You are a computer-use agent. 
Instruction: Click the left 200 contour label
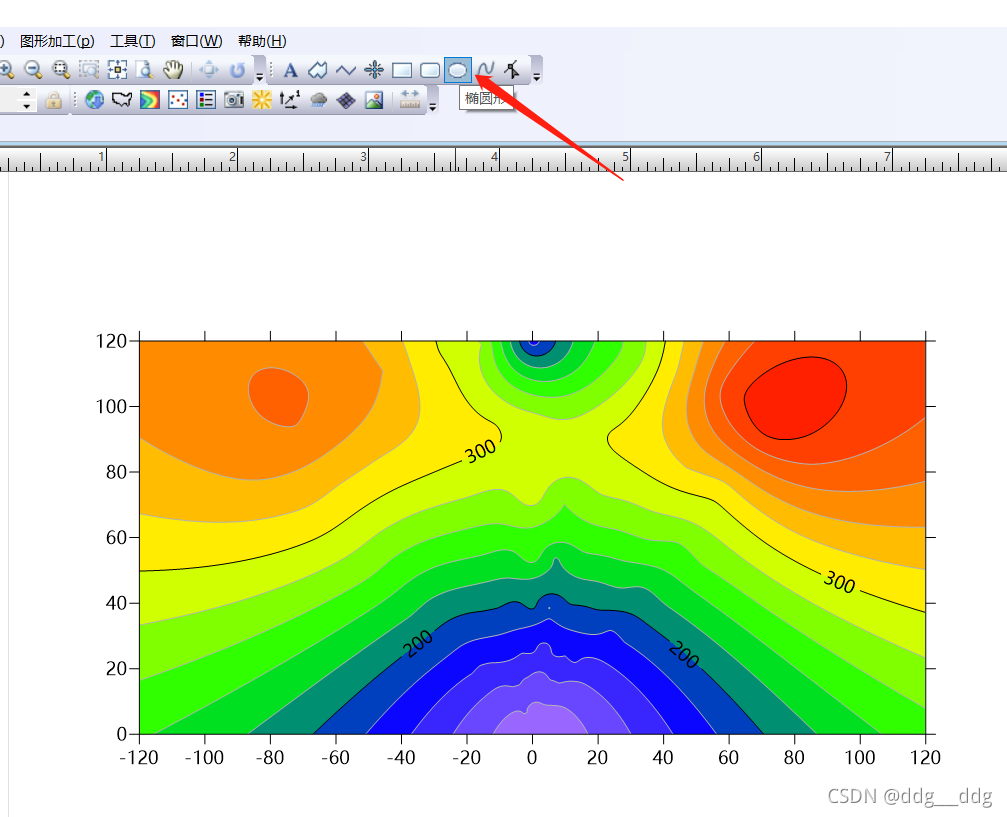point(418,643)
